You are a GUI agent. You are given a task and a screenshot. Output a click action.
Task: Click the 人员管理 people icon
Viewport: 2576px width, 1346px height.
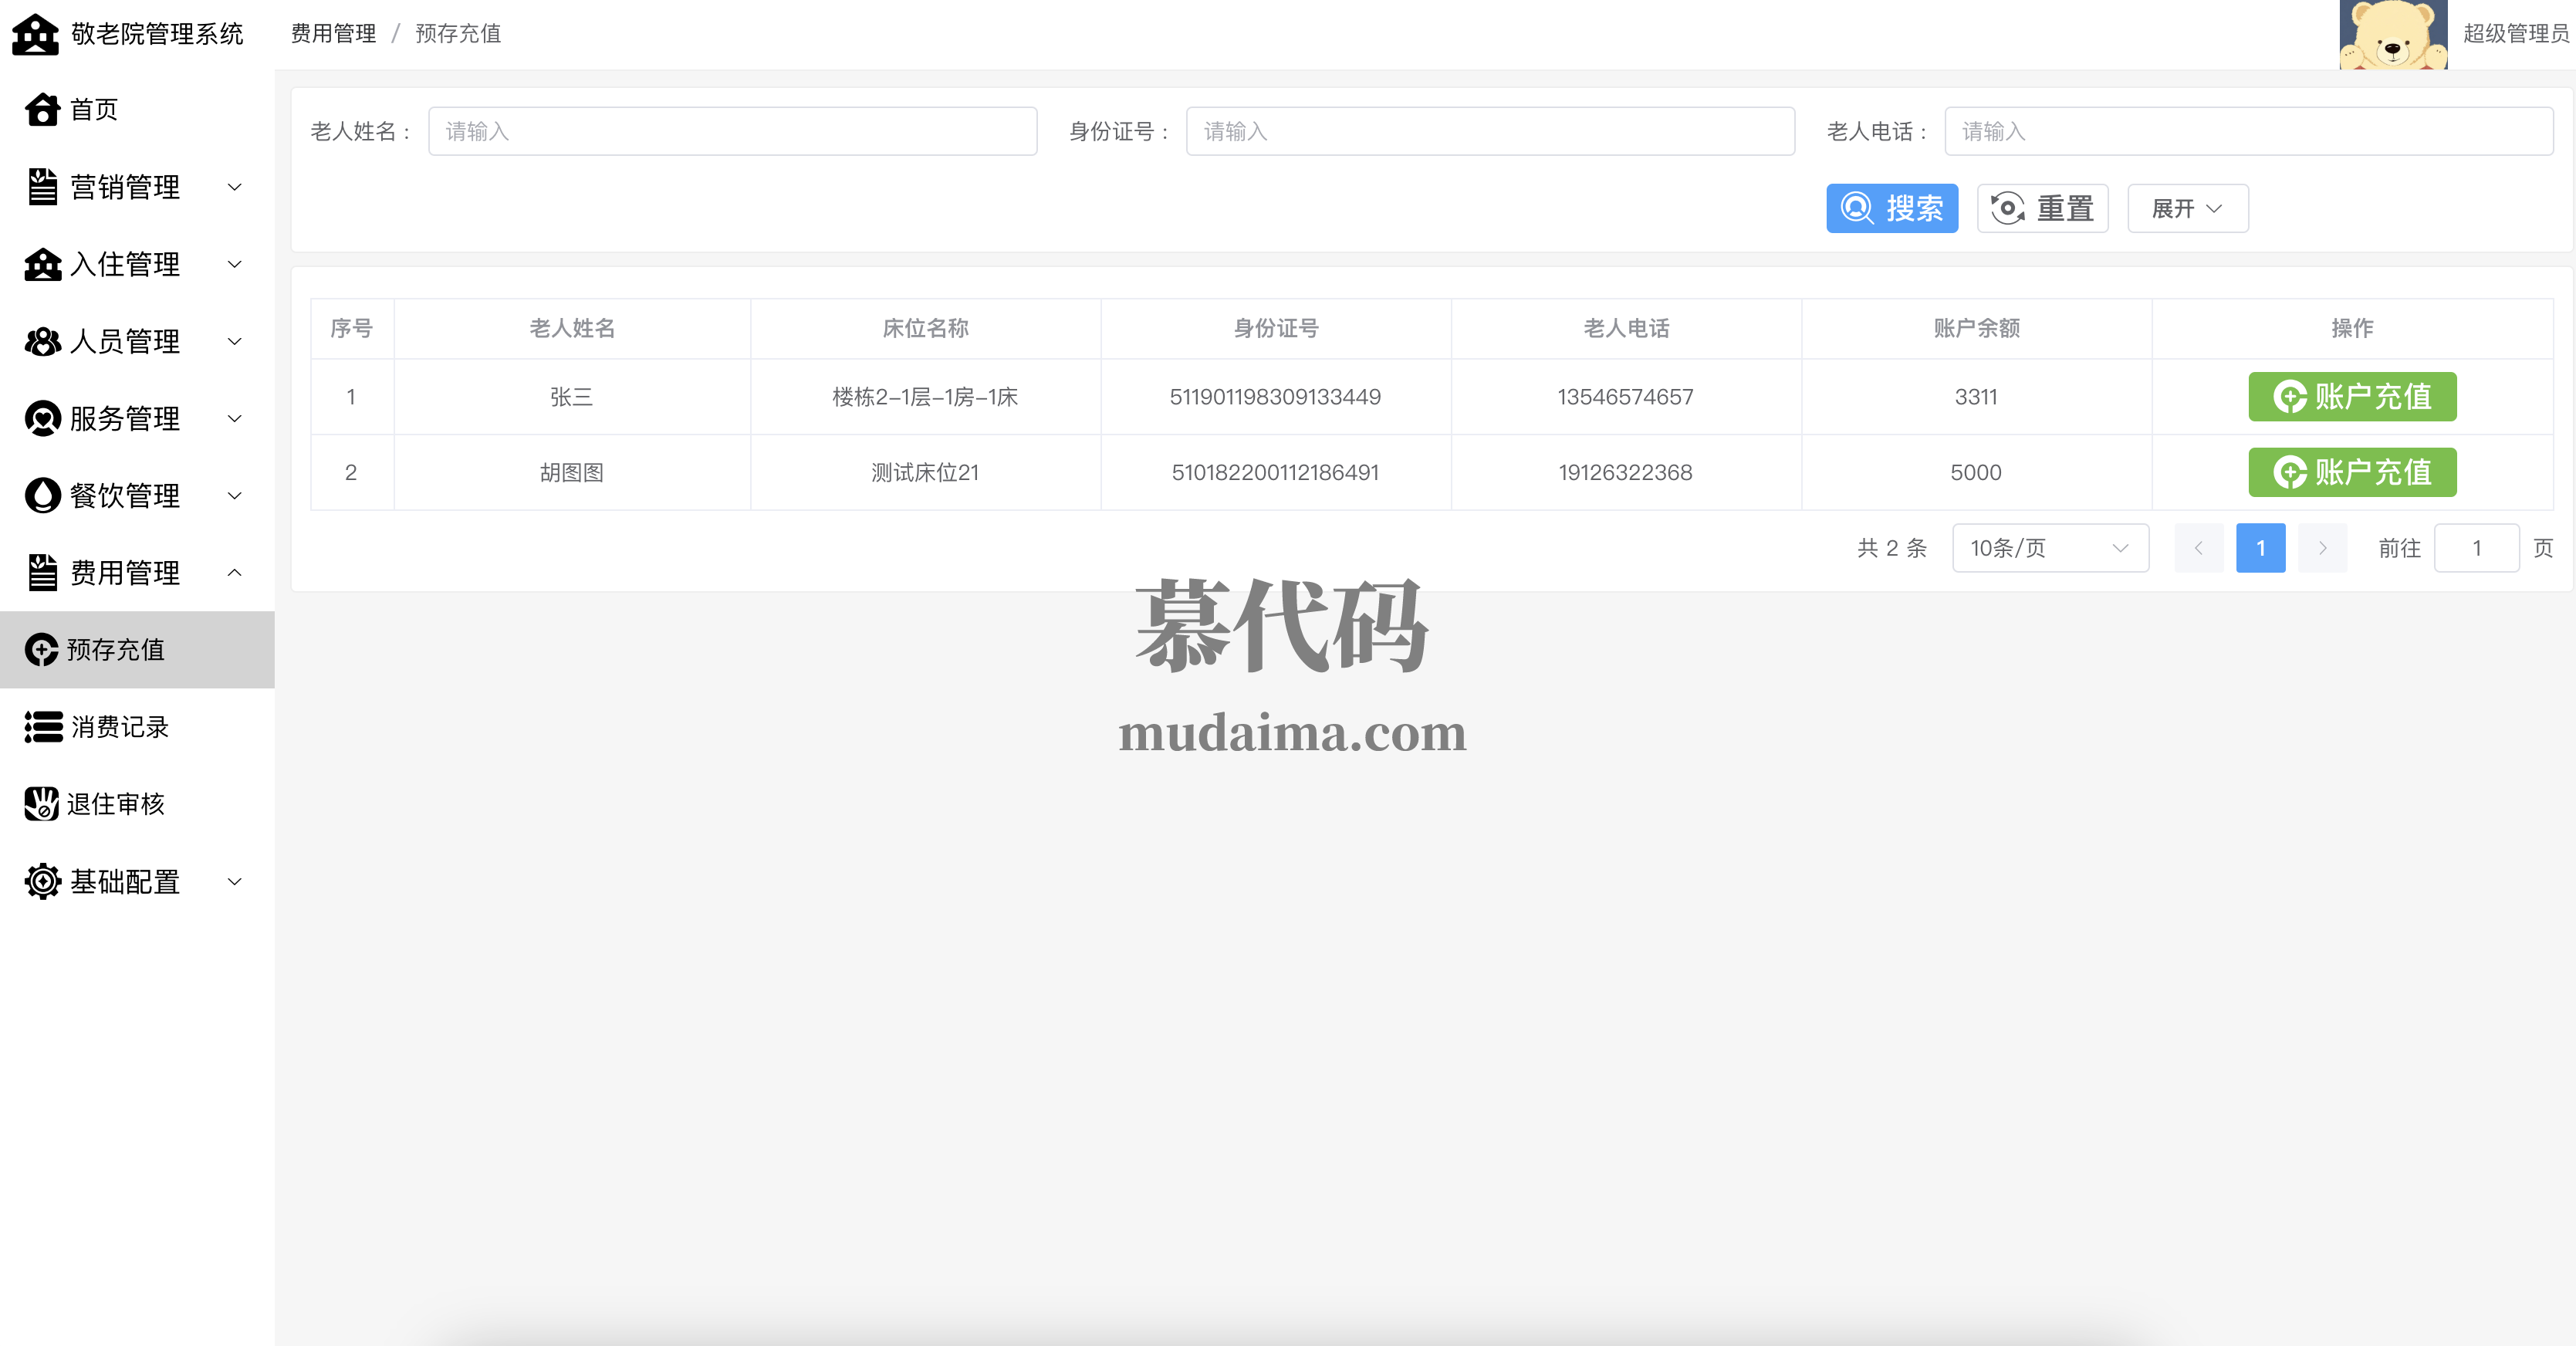[42, 341]
